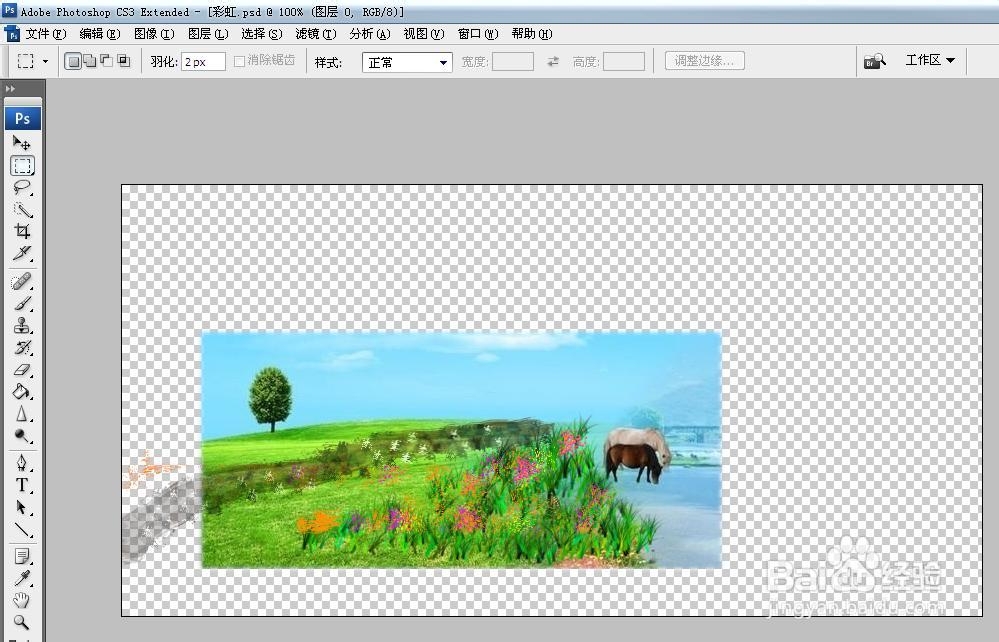The width and height of the screenshot is (999, 642).
Task: Enable the anti-alias (消除锯齿) checkbox
Action: click(x=238, y=60)
